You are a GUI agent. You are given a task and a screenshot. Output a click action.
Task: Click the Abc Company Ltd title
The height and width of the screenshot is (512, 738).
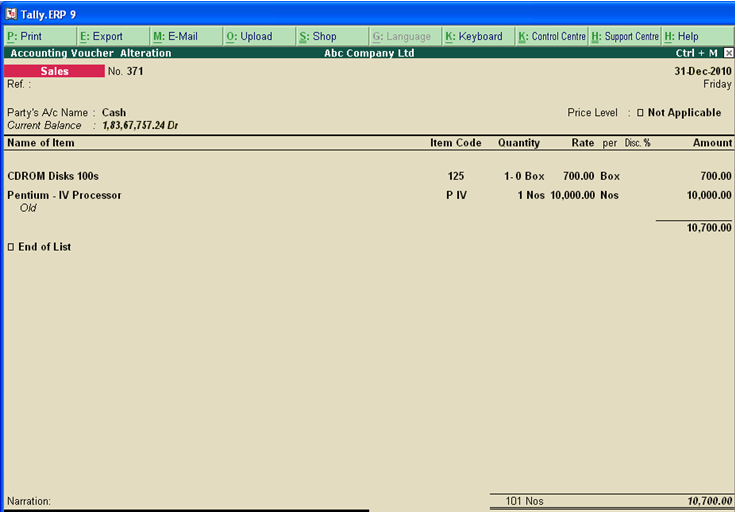point(369,53)
